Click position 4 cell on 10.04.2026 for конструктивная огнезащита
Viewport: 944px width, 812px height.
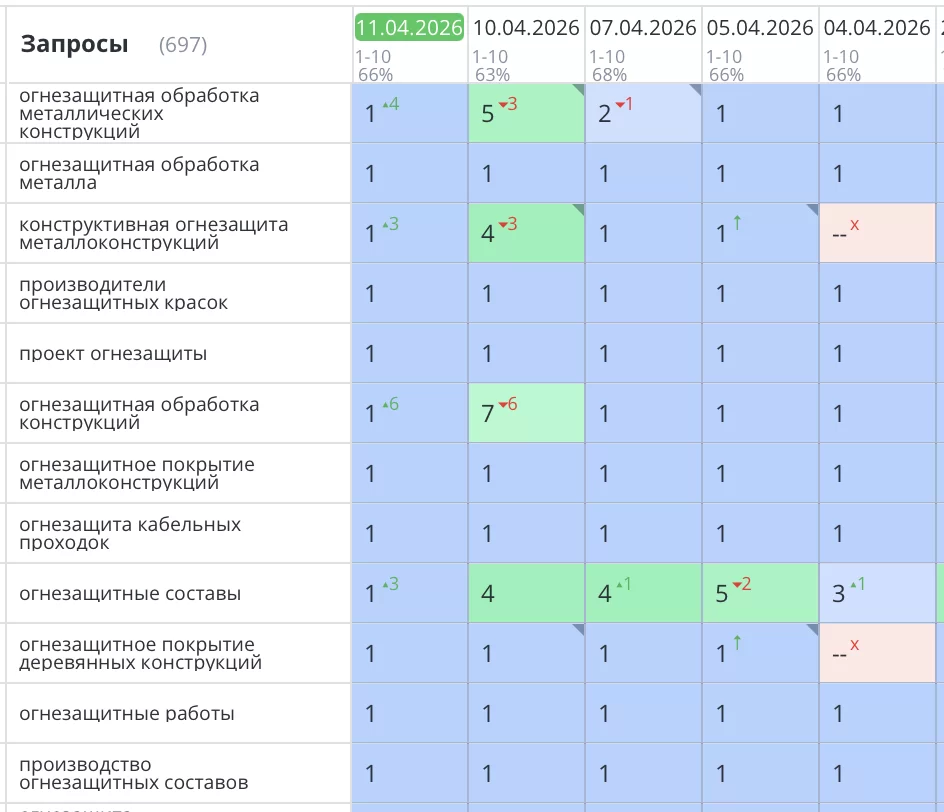click(x=526, y=233)
